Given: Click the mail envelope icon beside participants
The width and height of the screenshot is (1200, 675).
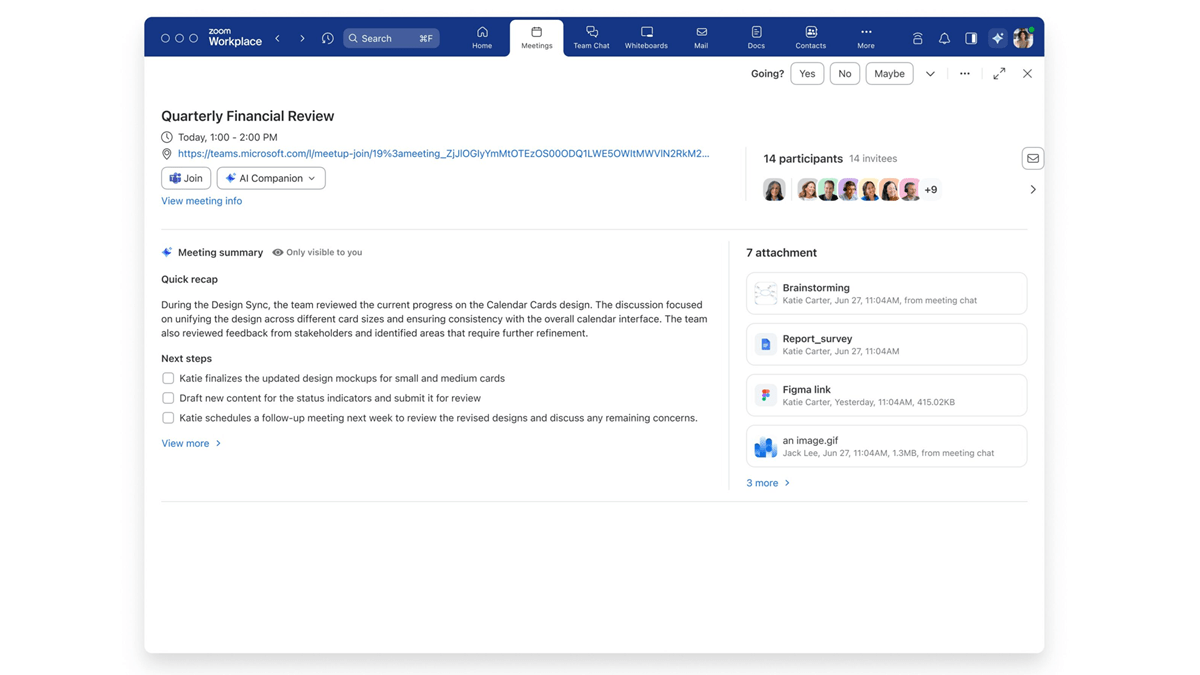Looking at the screenshot, I should coord(1033,158).
